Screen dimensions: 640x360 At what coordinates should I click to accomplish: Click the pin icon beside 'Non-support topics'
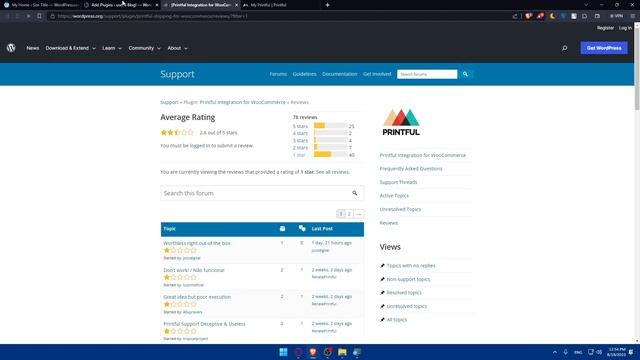(x=382, y=279)
